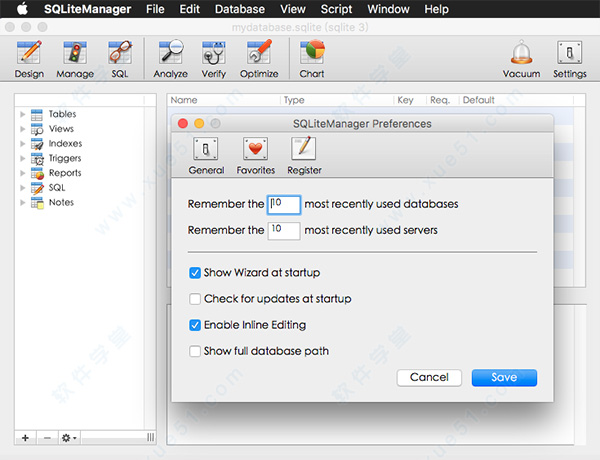This screenshot has width=600, height=460.
Task: Open the SQL glasses toolbar tool
Action: (x=120, y=59)
